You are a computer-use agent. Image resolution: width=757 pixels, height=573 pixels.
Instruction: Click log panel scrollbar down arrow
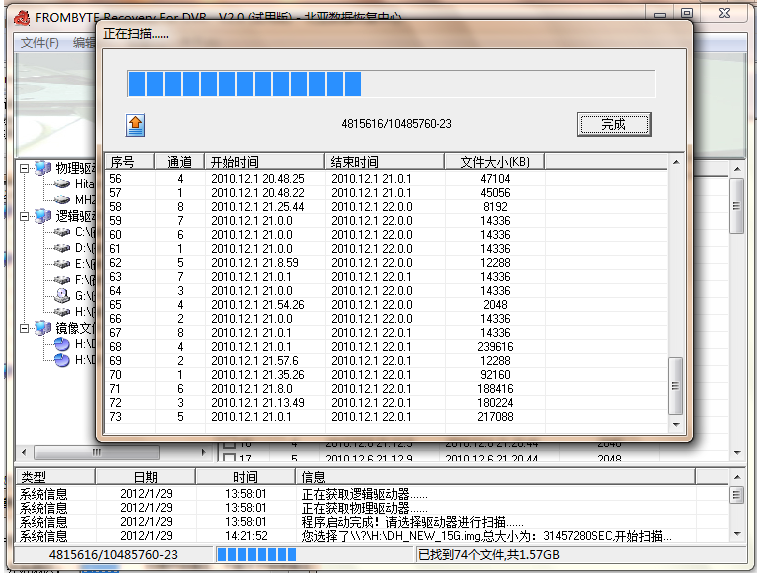point(737,533)
